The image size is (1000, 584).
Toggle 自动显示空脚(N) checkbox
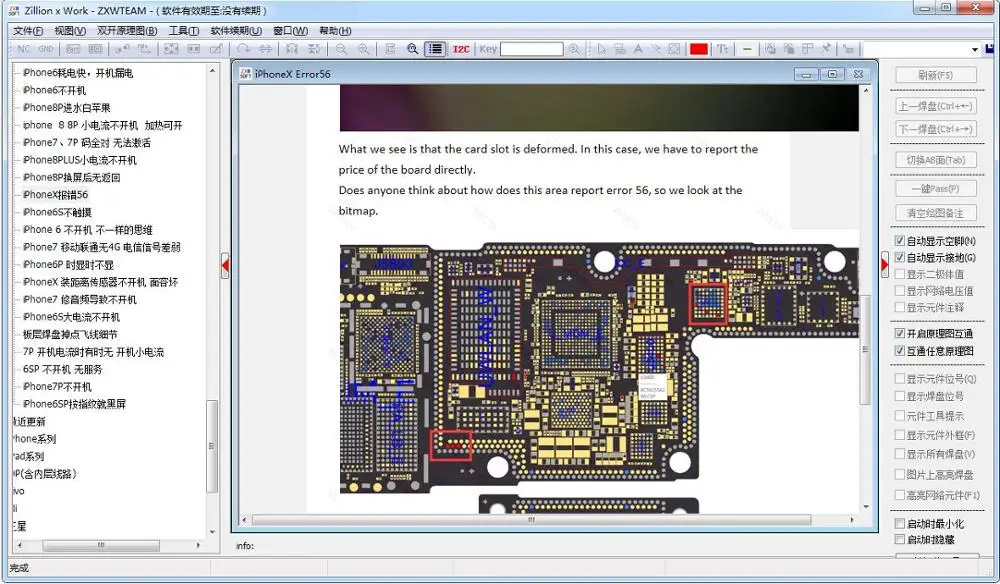900,241
